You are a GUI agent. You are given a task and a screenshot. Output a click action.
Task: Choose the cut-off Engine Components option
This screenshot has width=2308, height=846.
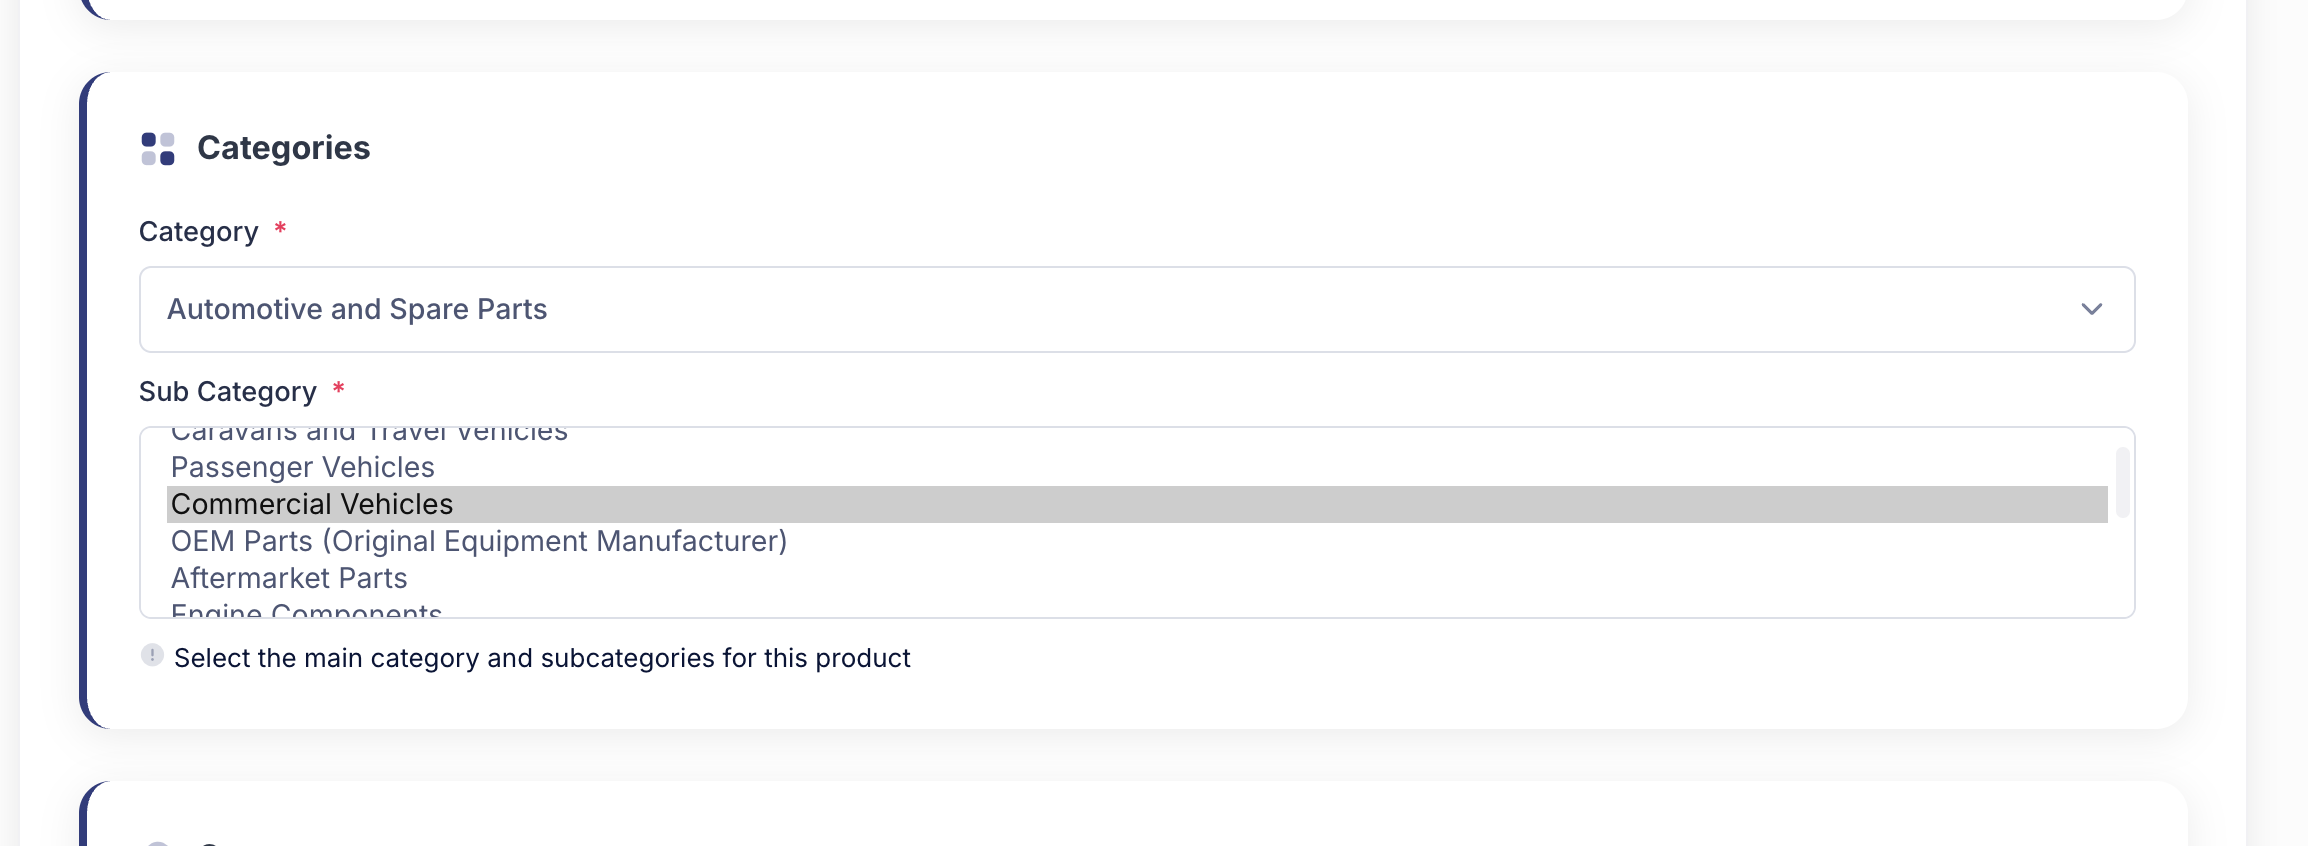[306, 610]
